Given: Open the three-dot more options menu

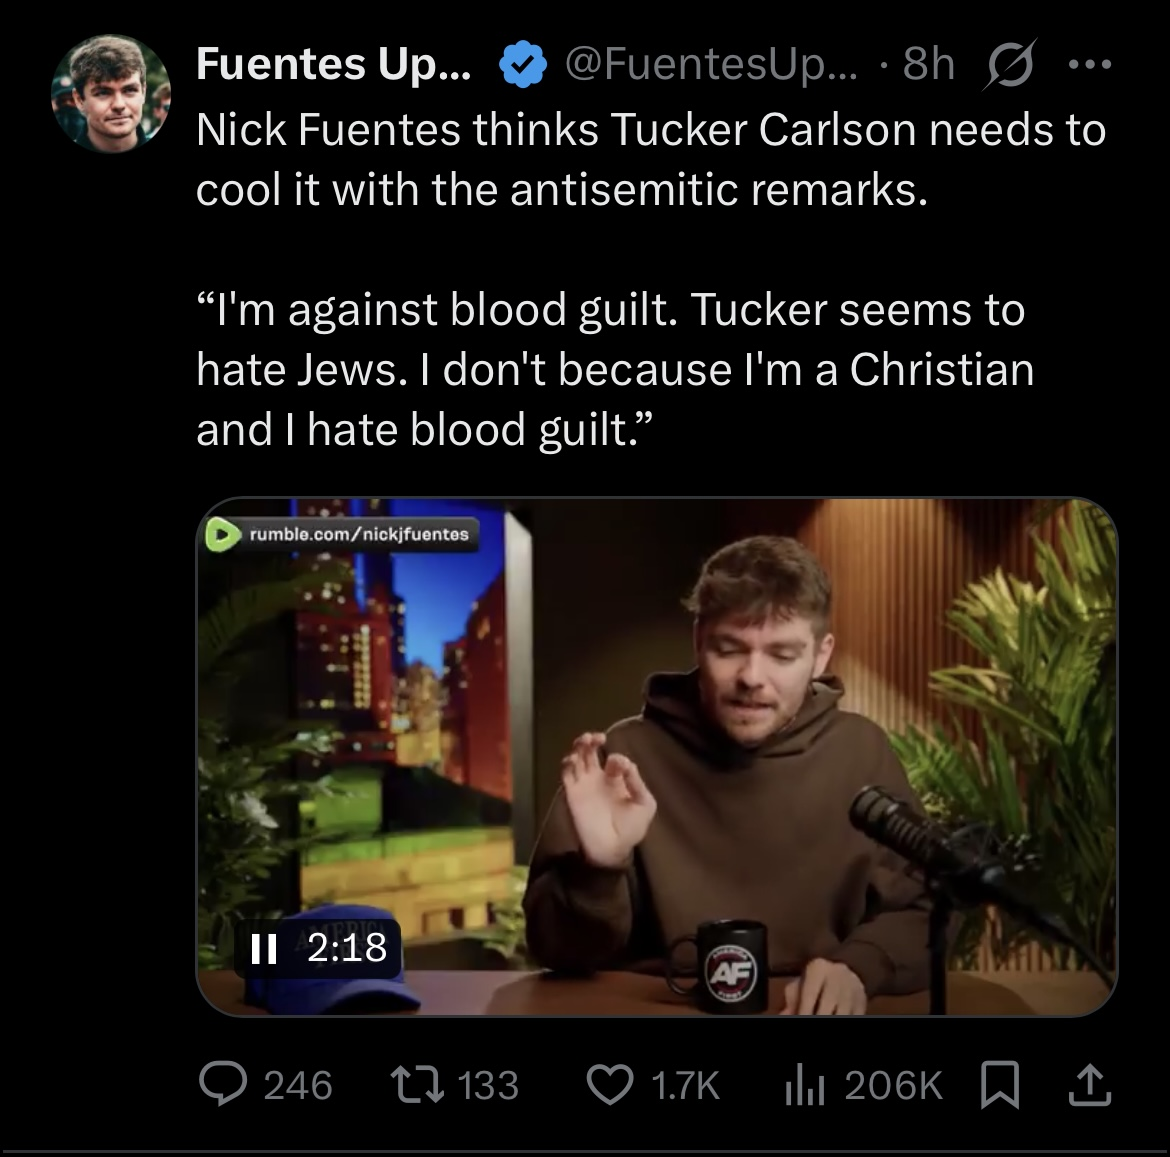Looking at the screenshot, I should click(x=1089, y=65).
